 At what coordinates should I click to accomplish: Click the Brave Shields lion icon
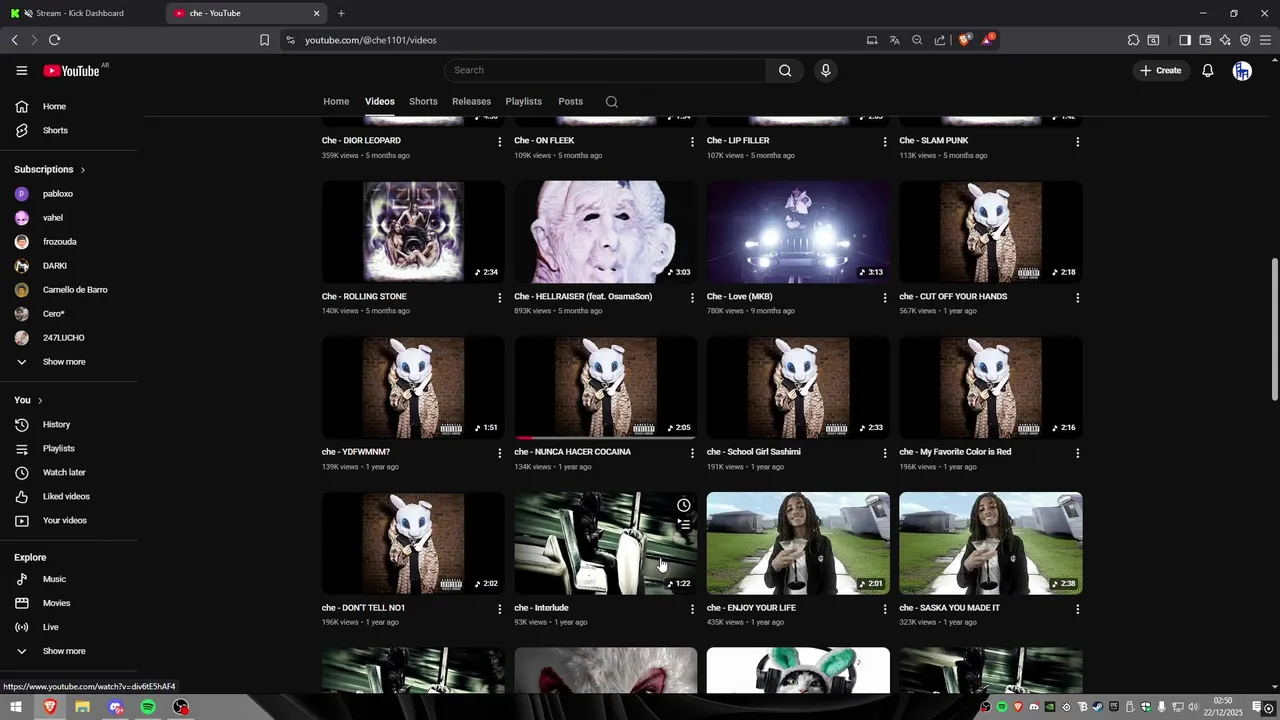964,40
